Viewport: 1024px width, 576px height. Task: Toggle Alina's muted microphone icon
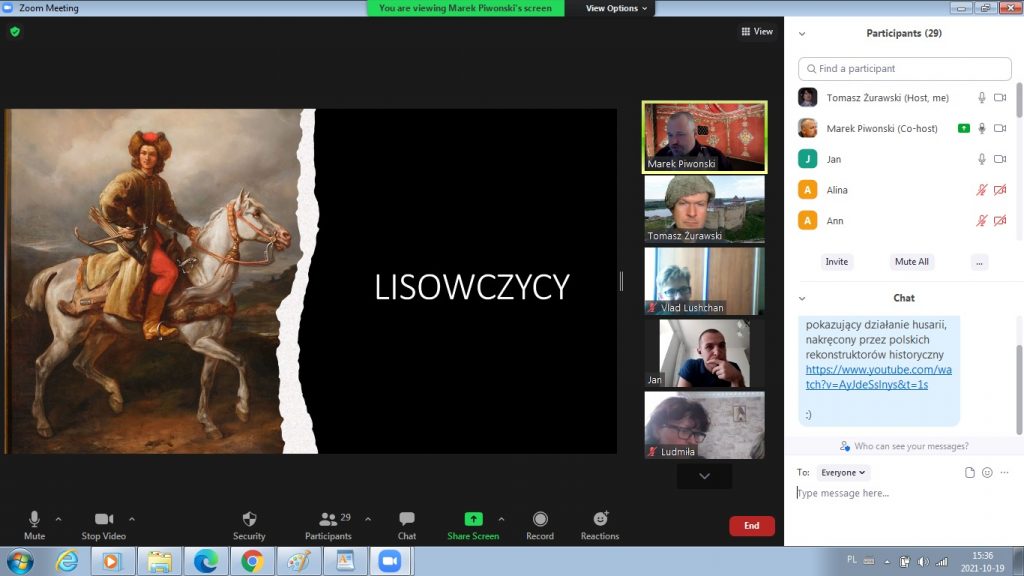[x=982, y=190]
